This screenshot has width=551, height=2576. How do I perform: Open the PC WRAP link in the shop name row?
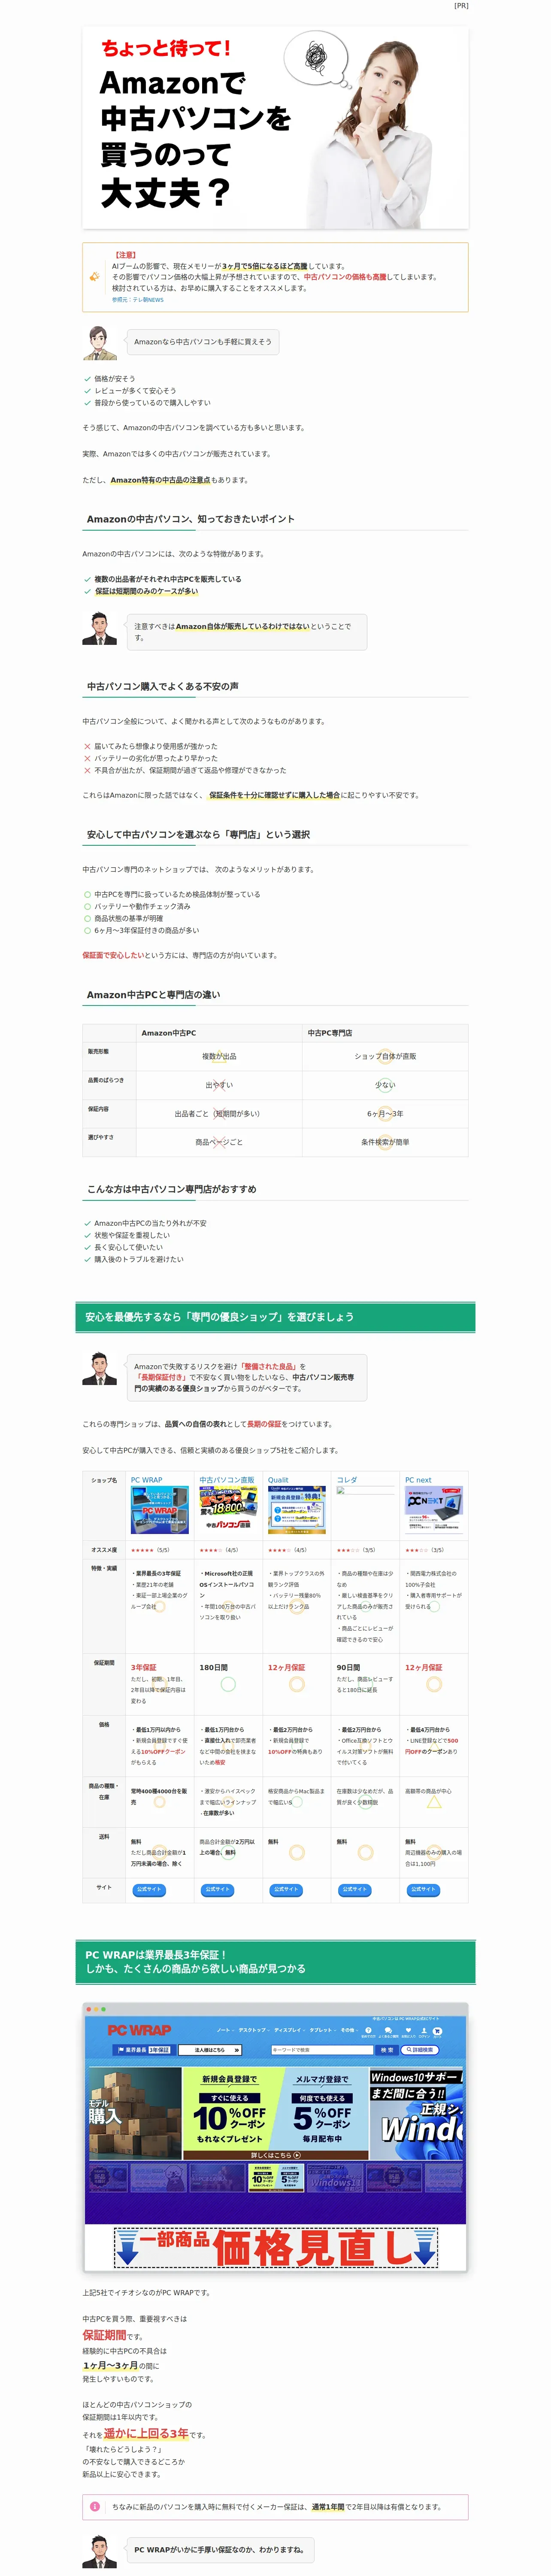pos(146,1479)
